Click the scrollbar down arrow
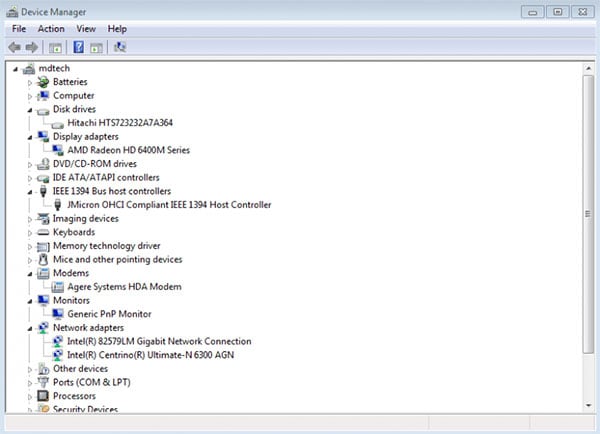This screenshot has width=600, height=434. coord(588,406)
